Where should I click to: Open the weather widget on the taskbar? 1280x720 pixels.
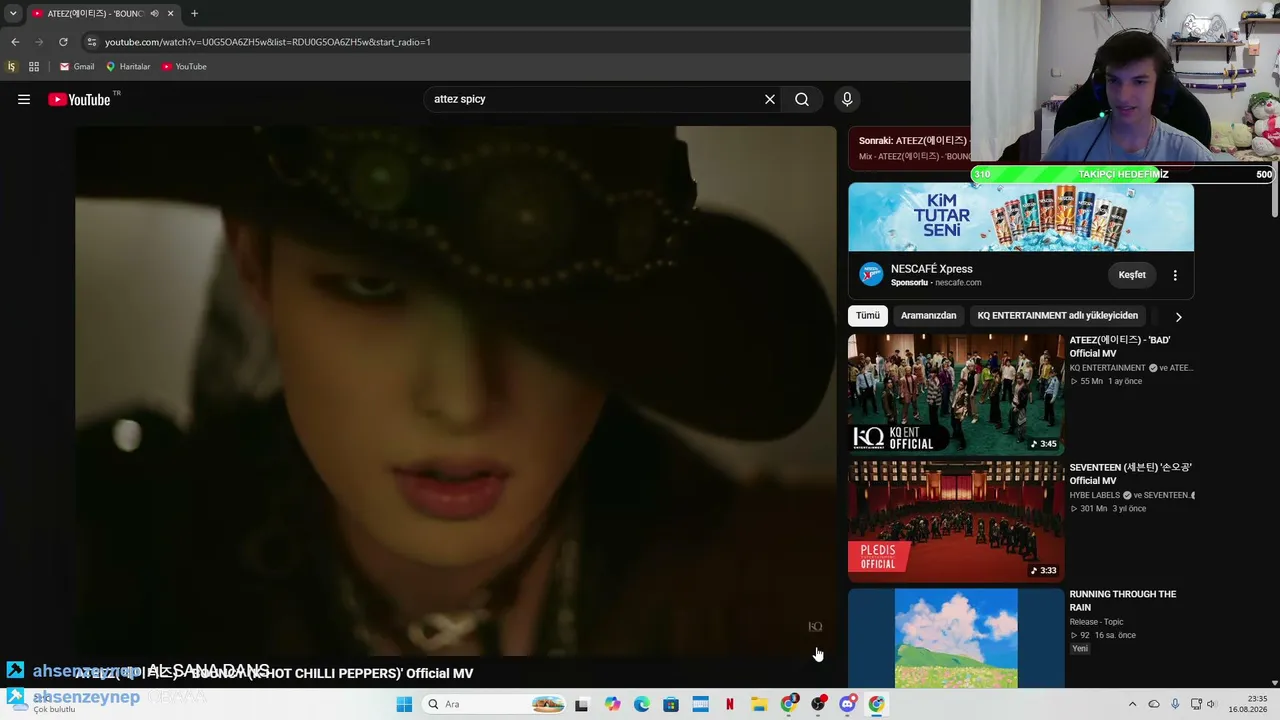45,704
